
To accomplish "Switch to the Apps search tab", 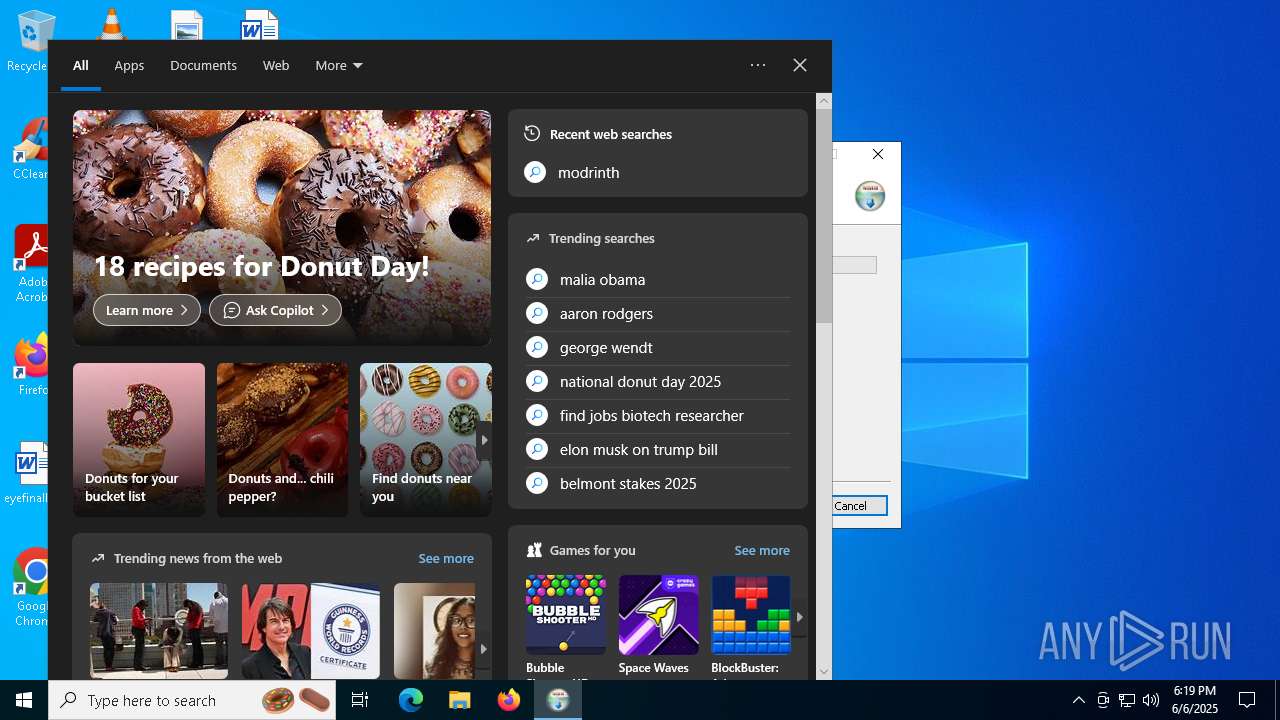I will [x=129, y=65].
